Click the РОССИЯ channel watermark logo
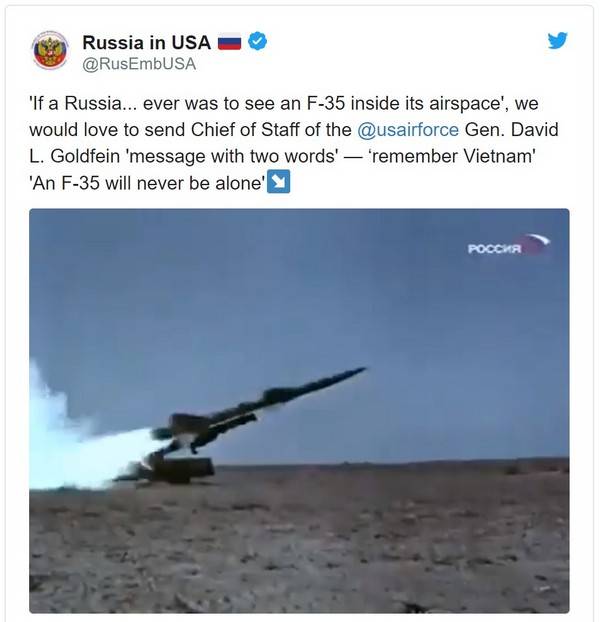The image size is (600, 622). (509, 245)
